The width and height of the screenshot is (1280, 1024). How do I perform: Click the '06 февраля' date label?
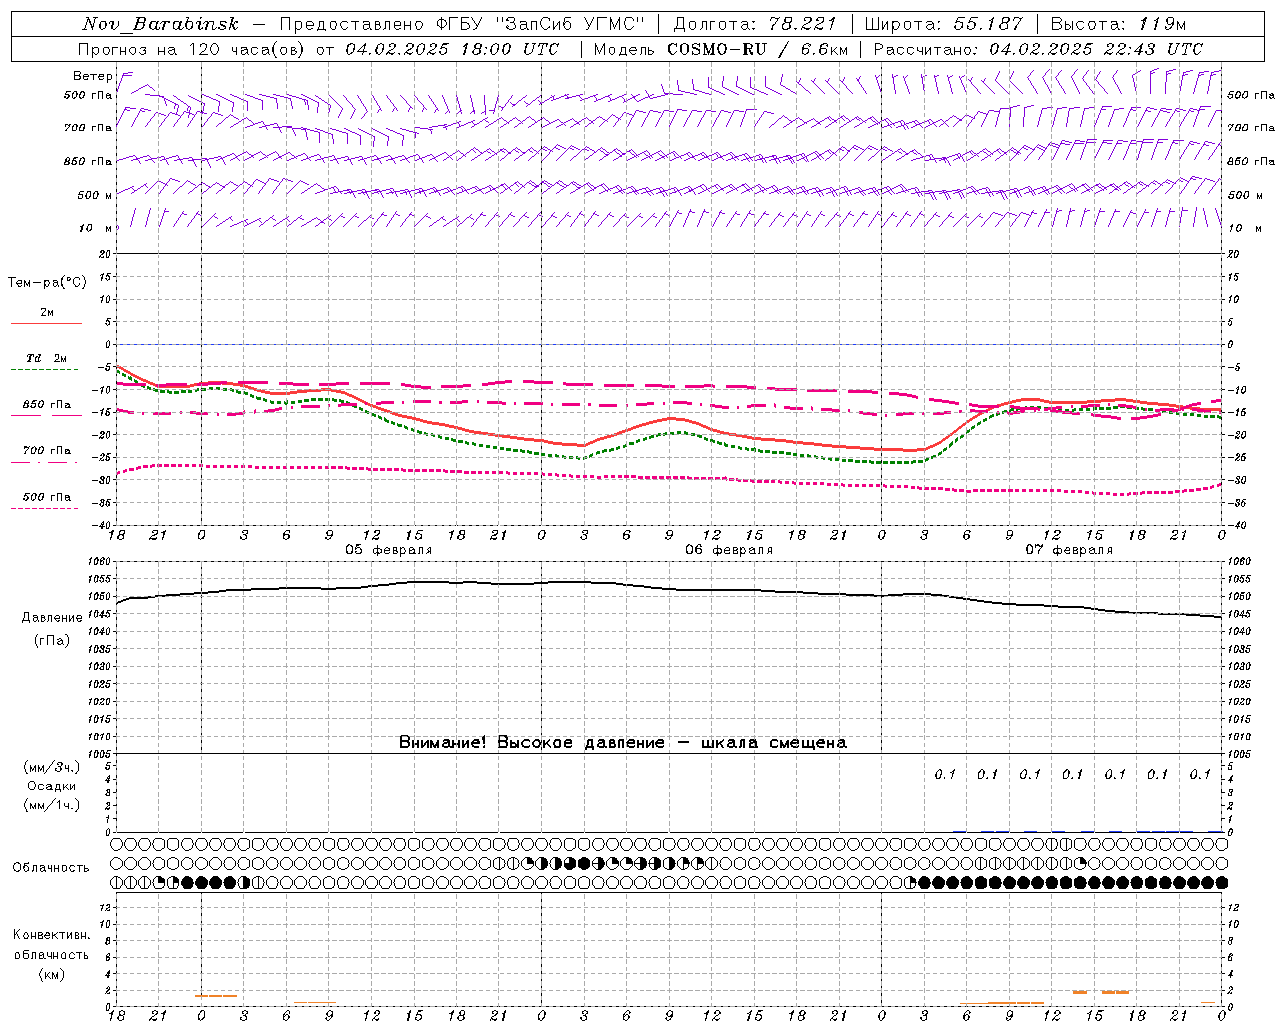click(729, 550)
